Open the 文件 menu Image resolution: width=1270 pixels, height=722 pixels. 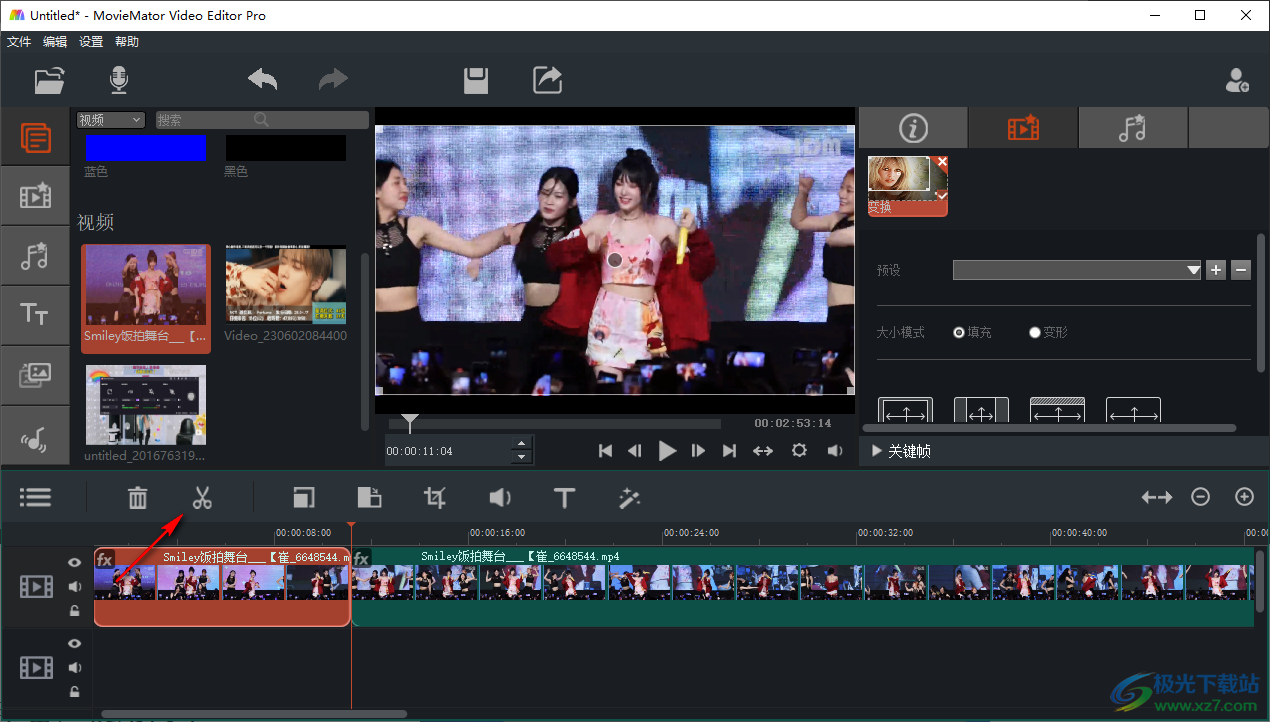19,42
